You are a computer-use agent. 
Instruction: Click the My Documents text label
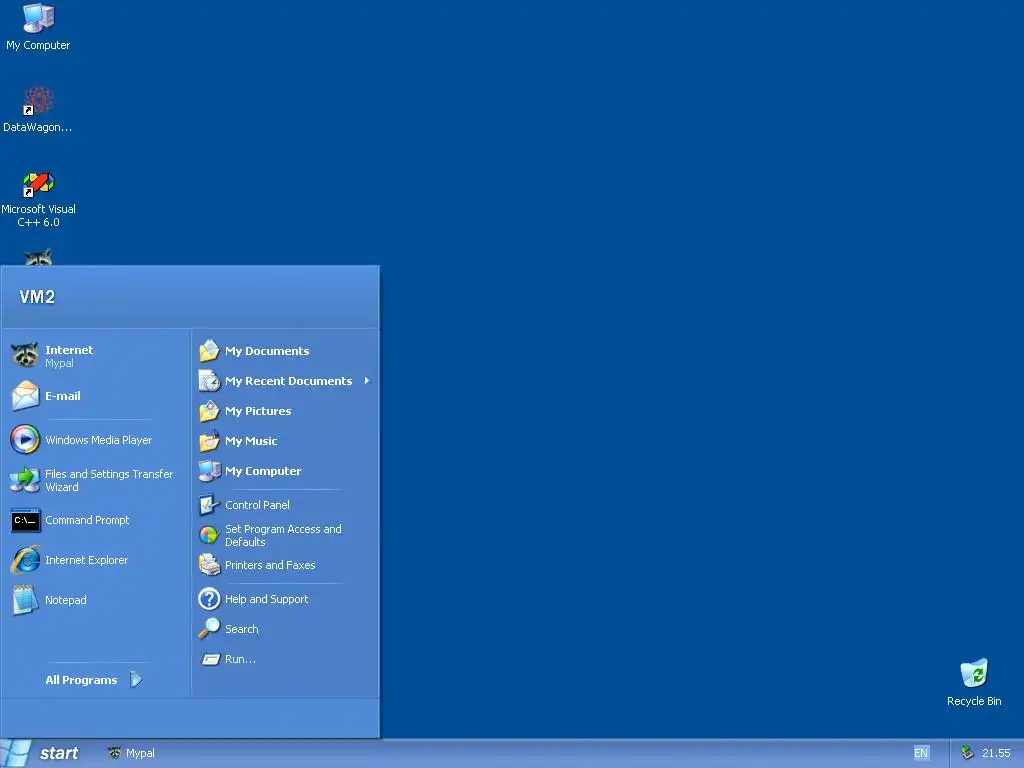[267, 351]
